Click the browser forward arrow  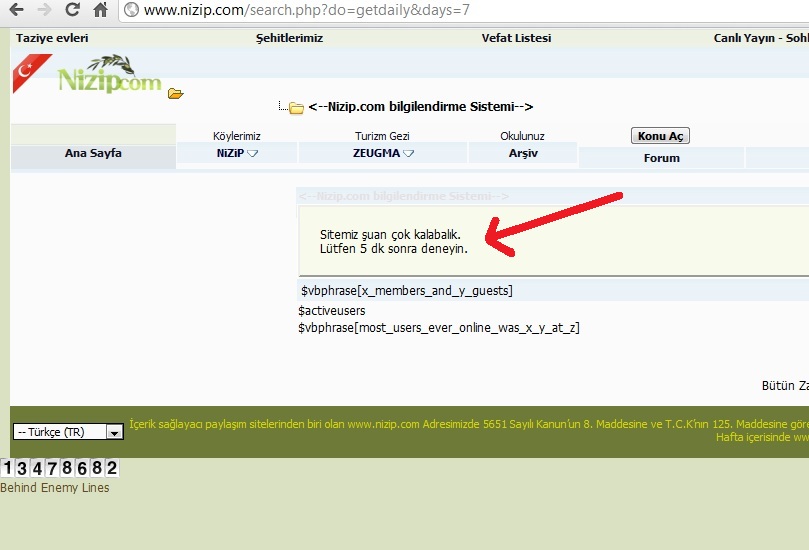(x=45, y=9)
